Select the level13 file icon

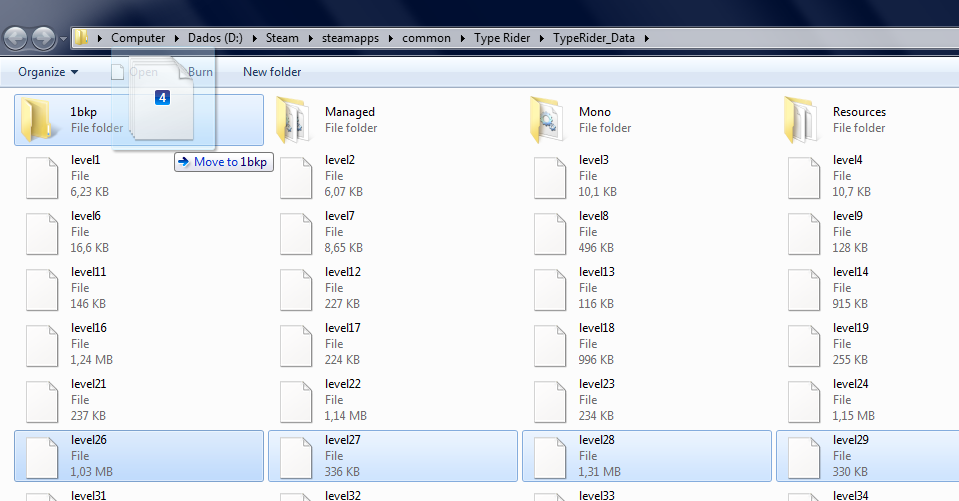coord(550,290)
